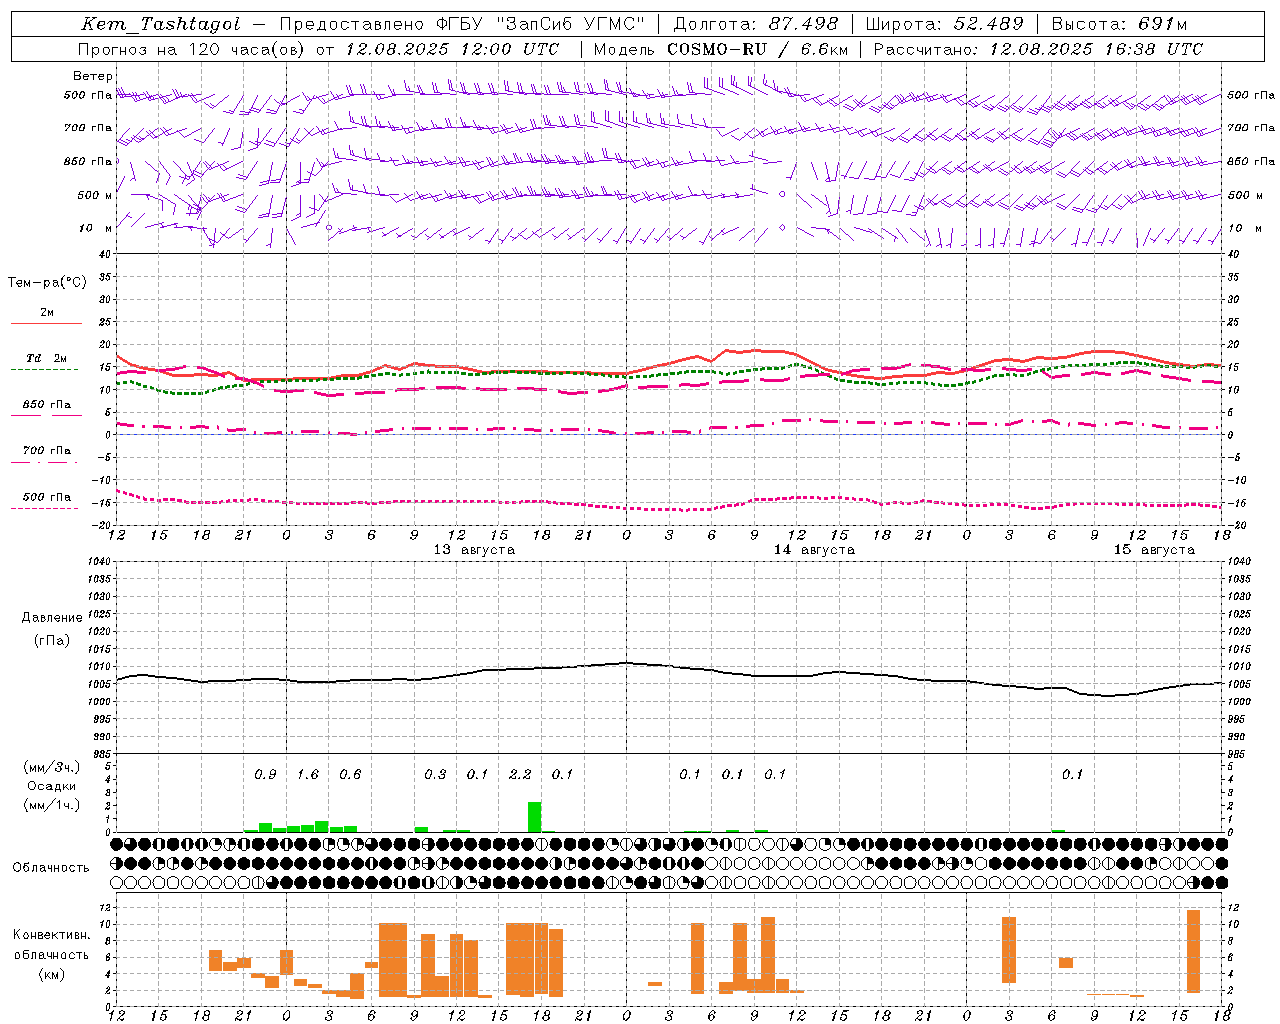The height and width of the screenshot is (1024, 1280).
Task: Click the 850 гПа temperature legend entry
Action: pyautogui.click(x=46, y=405)
